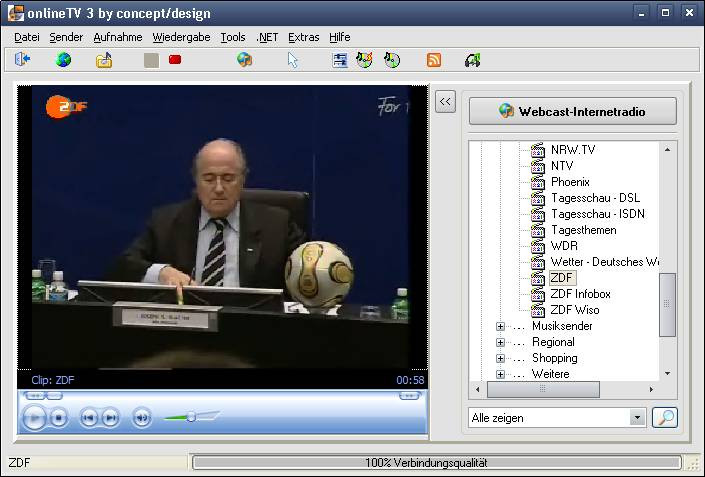The height and width of the screenshot is (477, 705).
Task: Open Webcast-Internetradio button
Action: click(572, 111)
